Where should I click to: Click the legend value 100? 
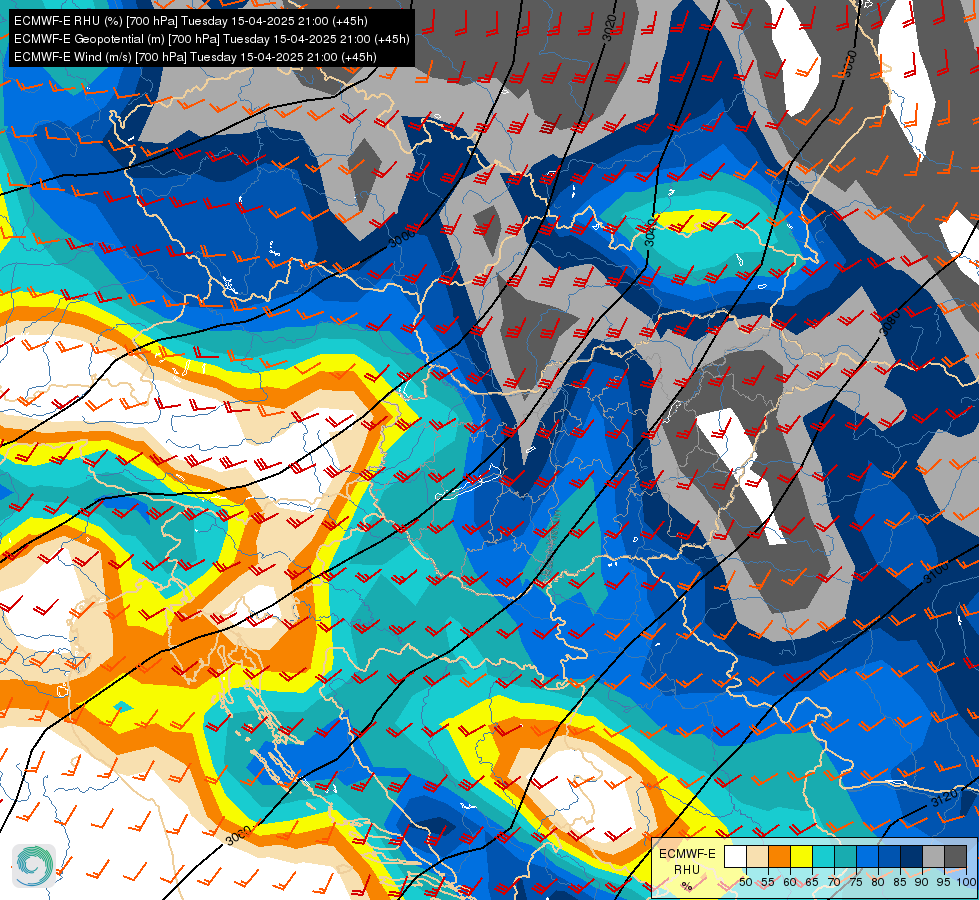pos(966,882)
